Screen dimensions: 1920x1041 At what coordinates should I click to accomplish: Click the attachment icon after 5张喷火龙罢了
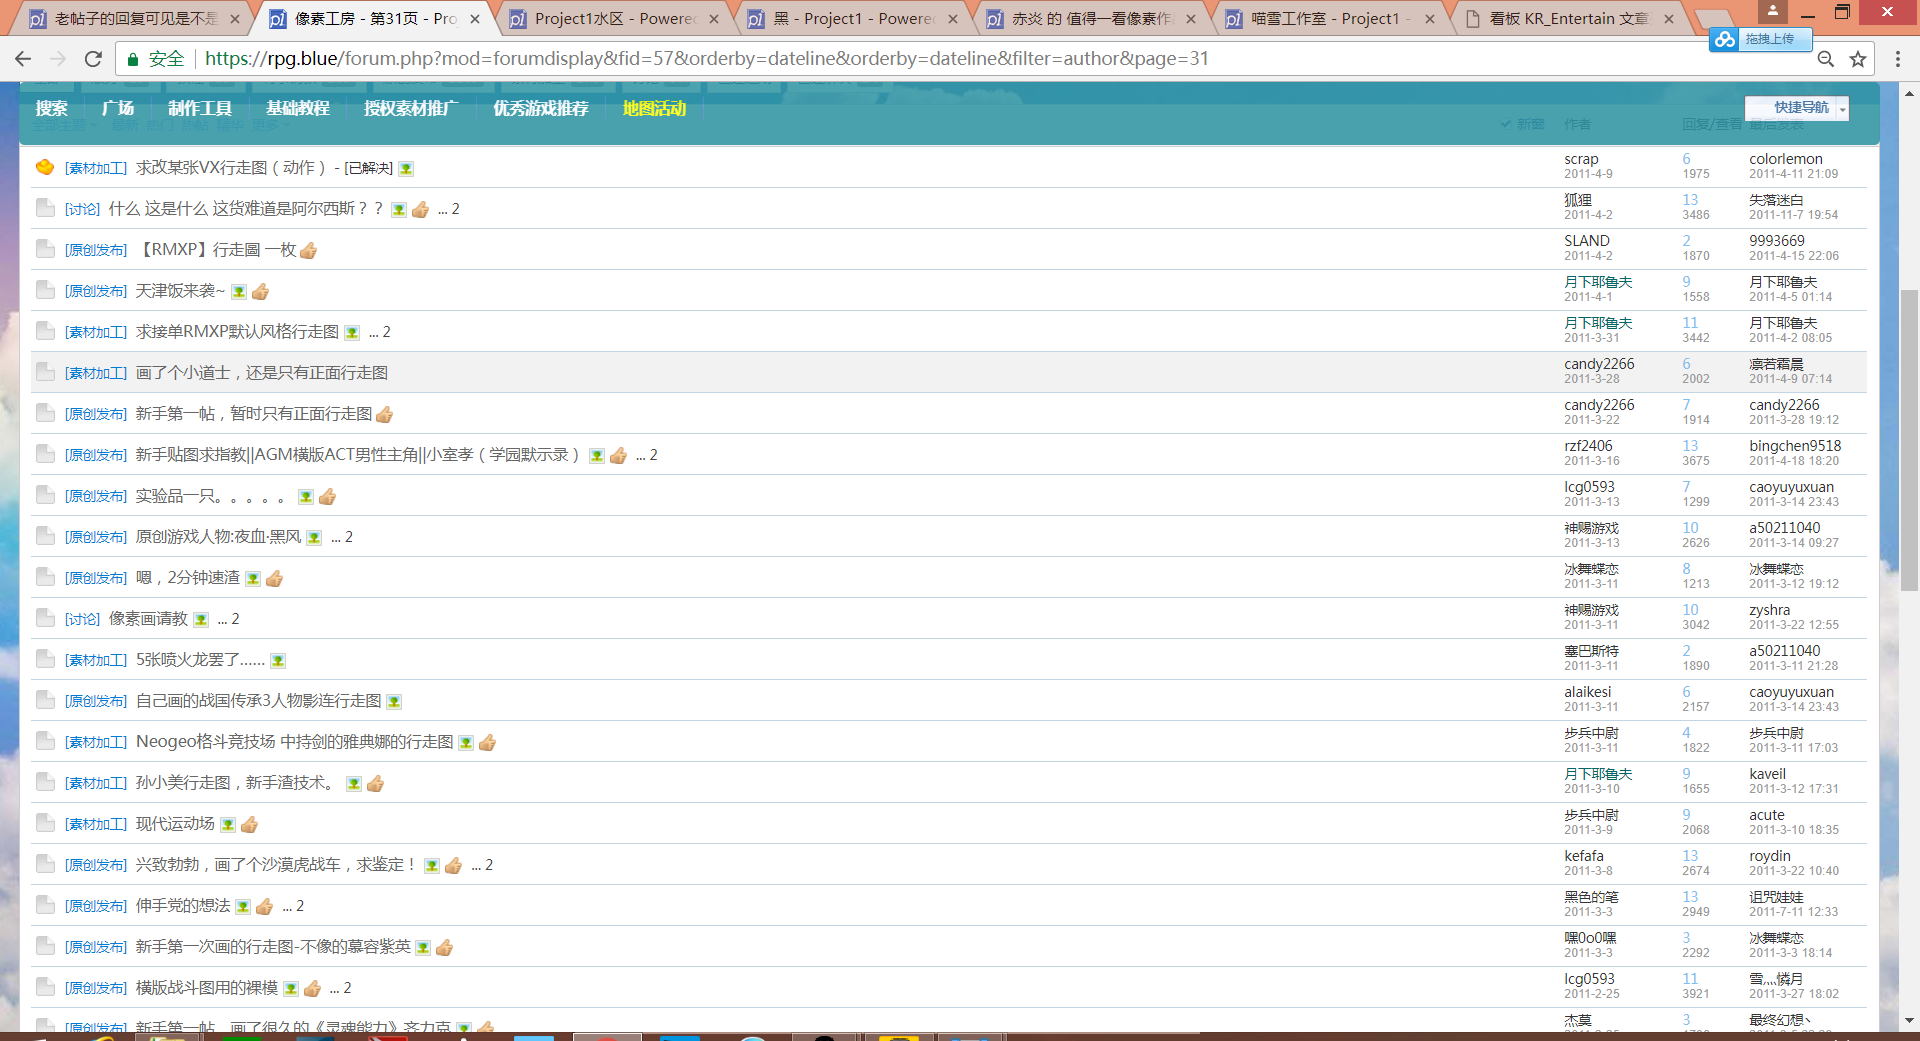(278, 661)
